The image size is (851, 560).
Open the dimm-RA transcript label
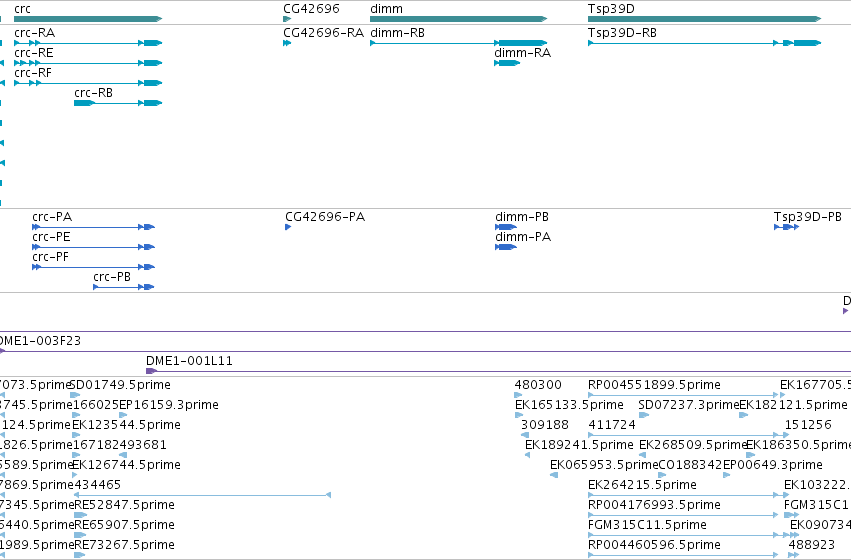pos(523,53)
